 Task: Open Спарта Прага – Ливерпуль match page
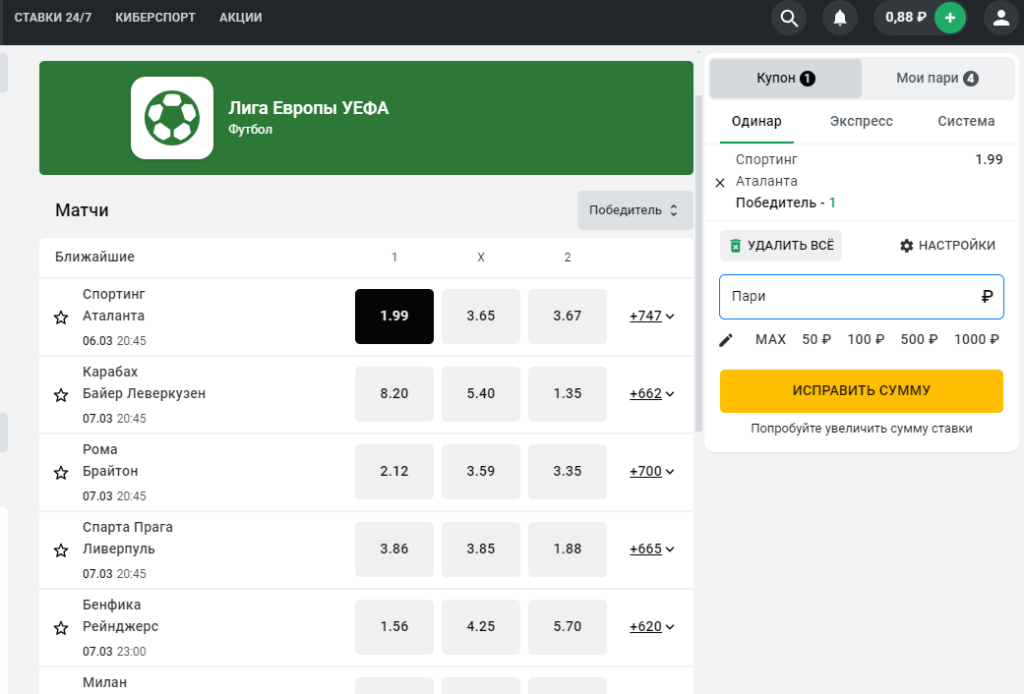click(x=127, y=538)
